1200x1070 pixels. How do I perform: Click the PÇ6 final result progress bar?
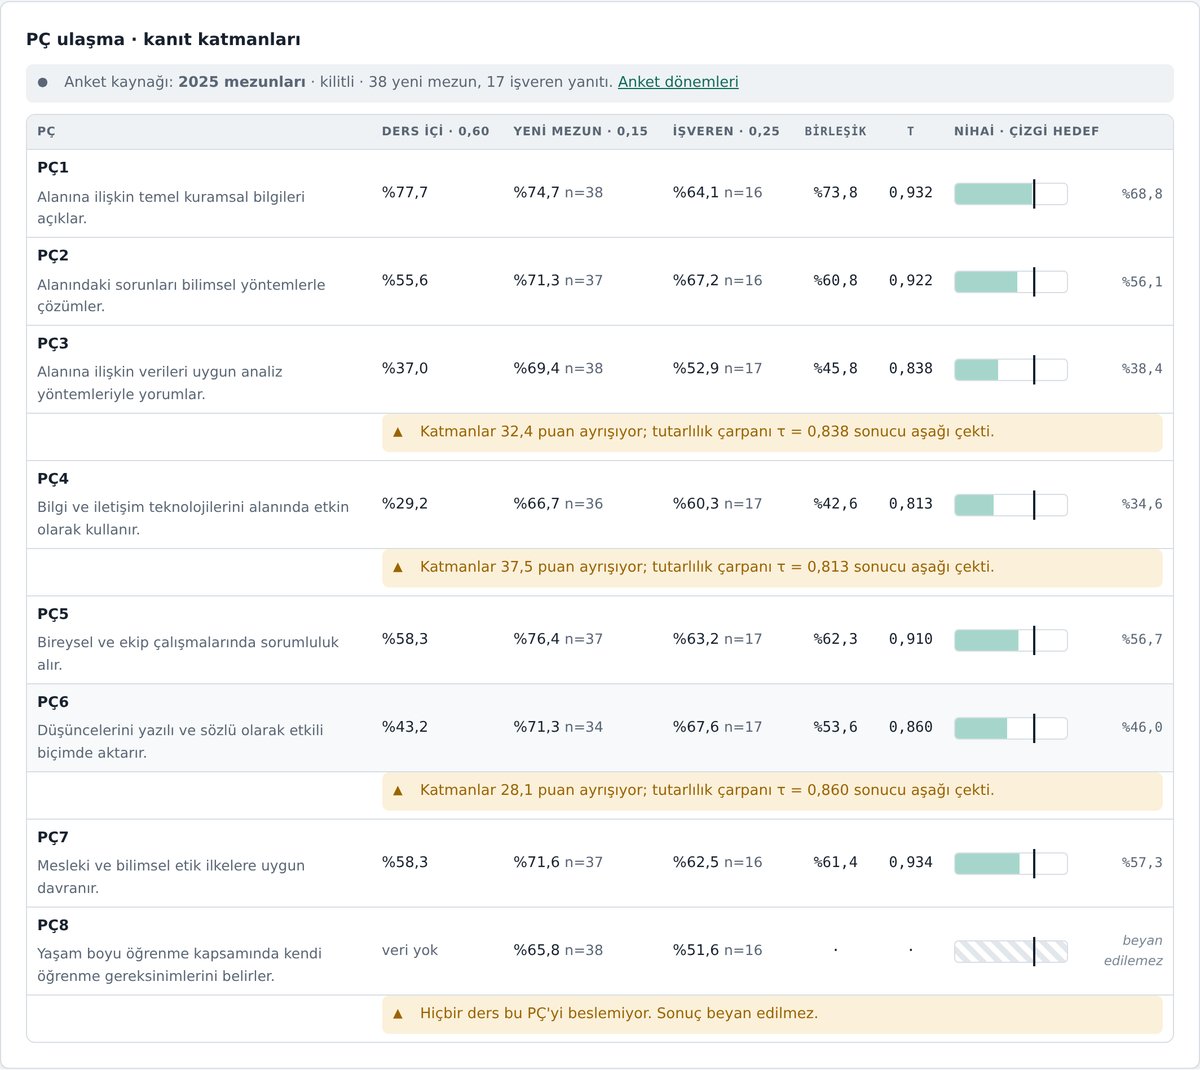1011,728
